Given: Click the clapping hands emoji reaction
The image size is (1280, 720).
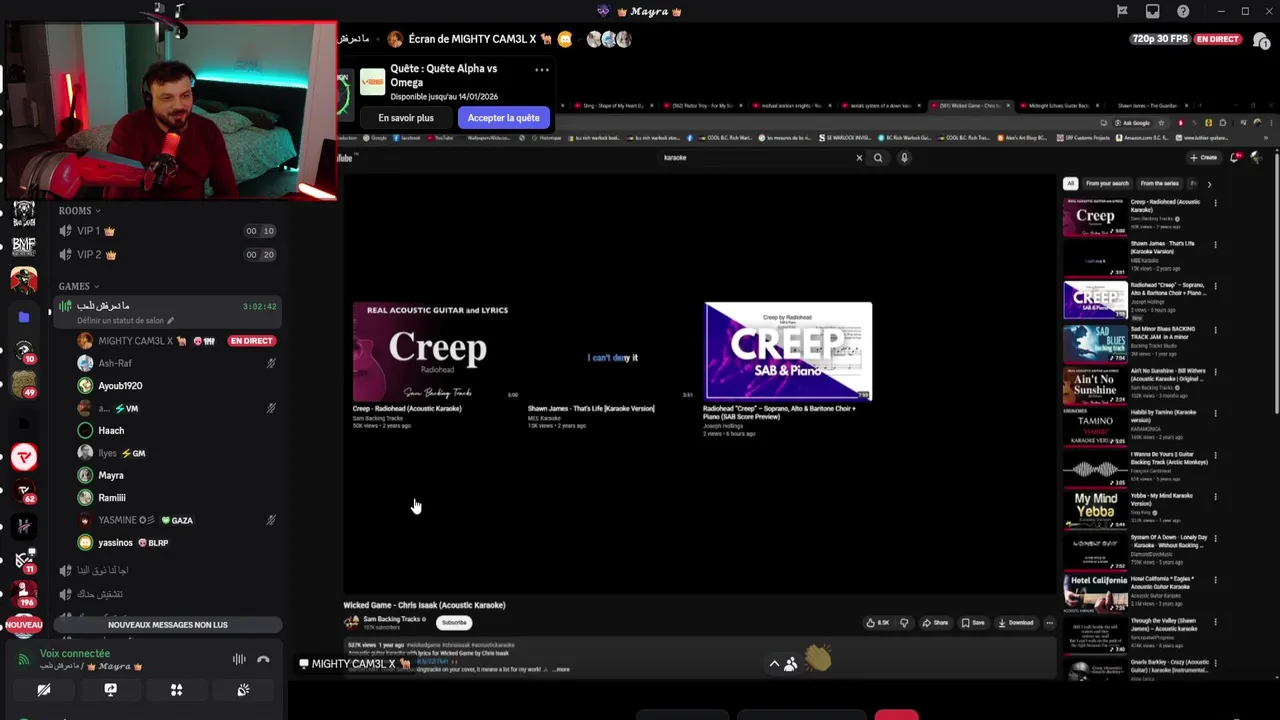Looking at the screenshot, I should (x=818, y=660).
